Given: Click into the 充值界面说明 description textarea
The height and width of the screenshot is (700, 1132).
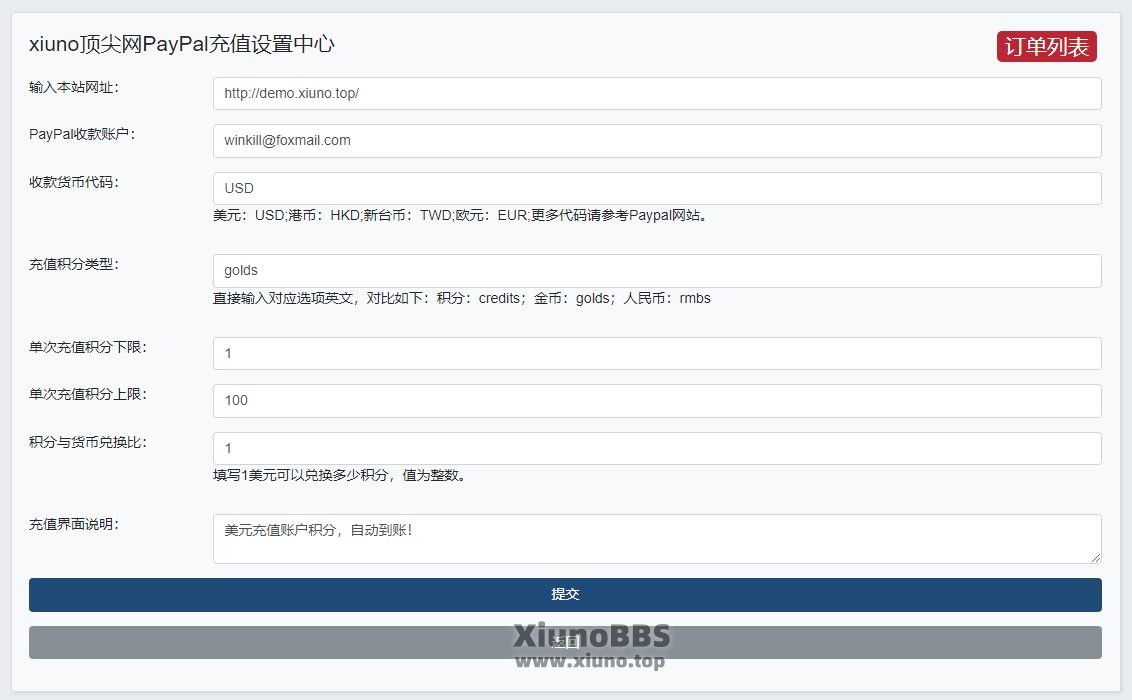Looking at the screenshot, I should pyautogui.click(x=657, y=538).
